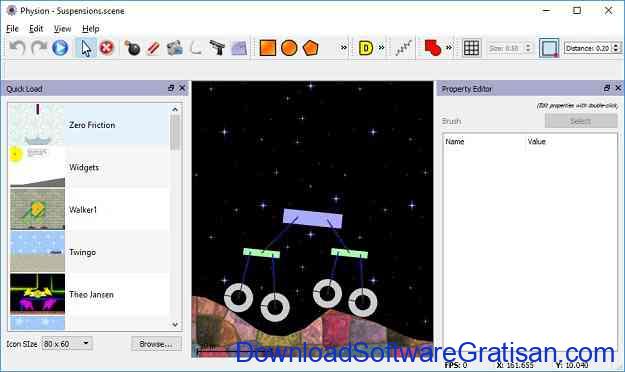Select the orange rectangle shape tool
625x372 pixels.
[268, 48]
